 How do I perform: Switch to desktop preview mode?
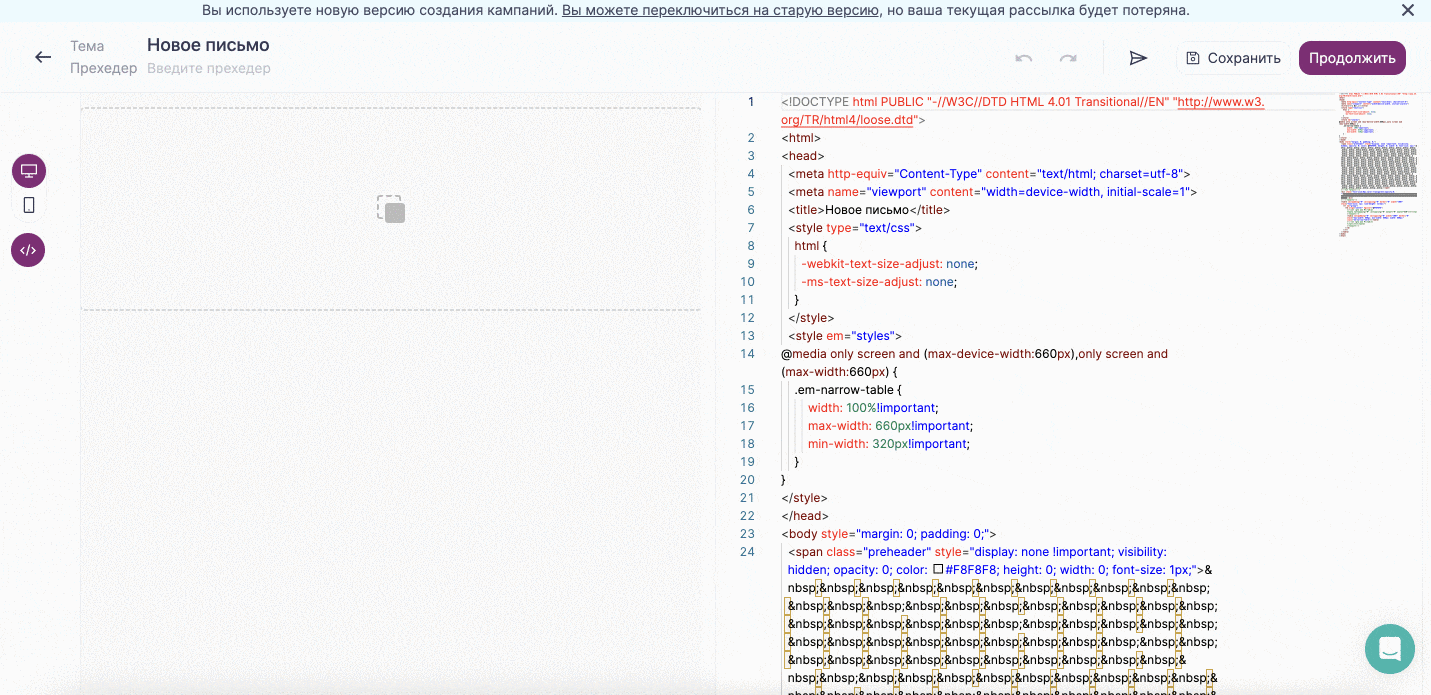click(x=29, y=171)
